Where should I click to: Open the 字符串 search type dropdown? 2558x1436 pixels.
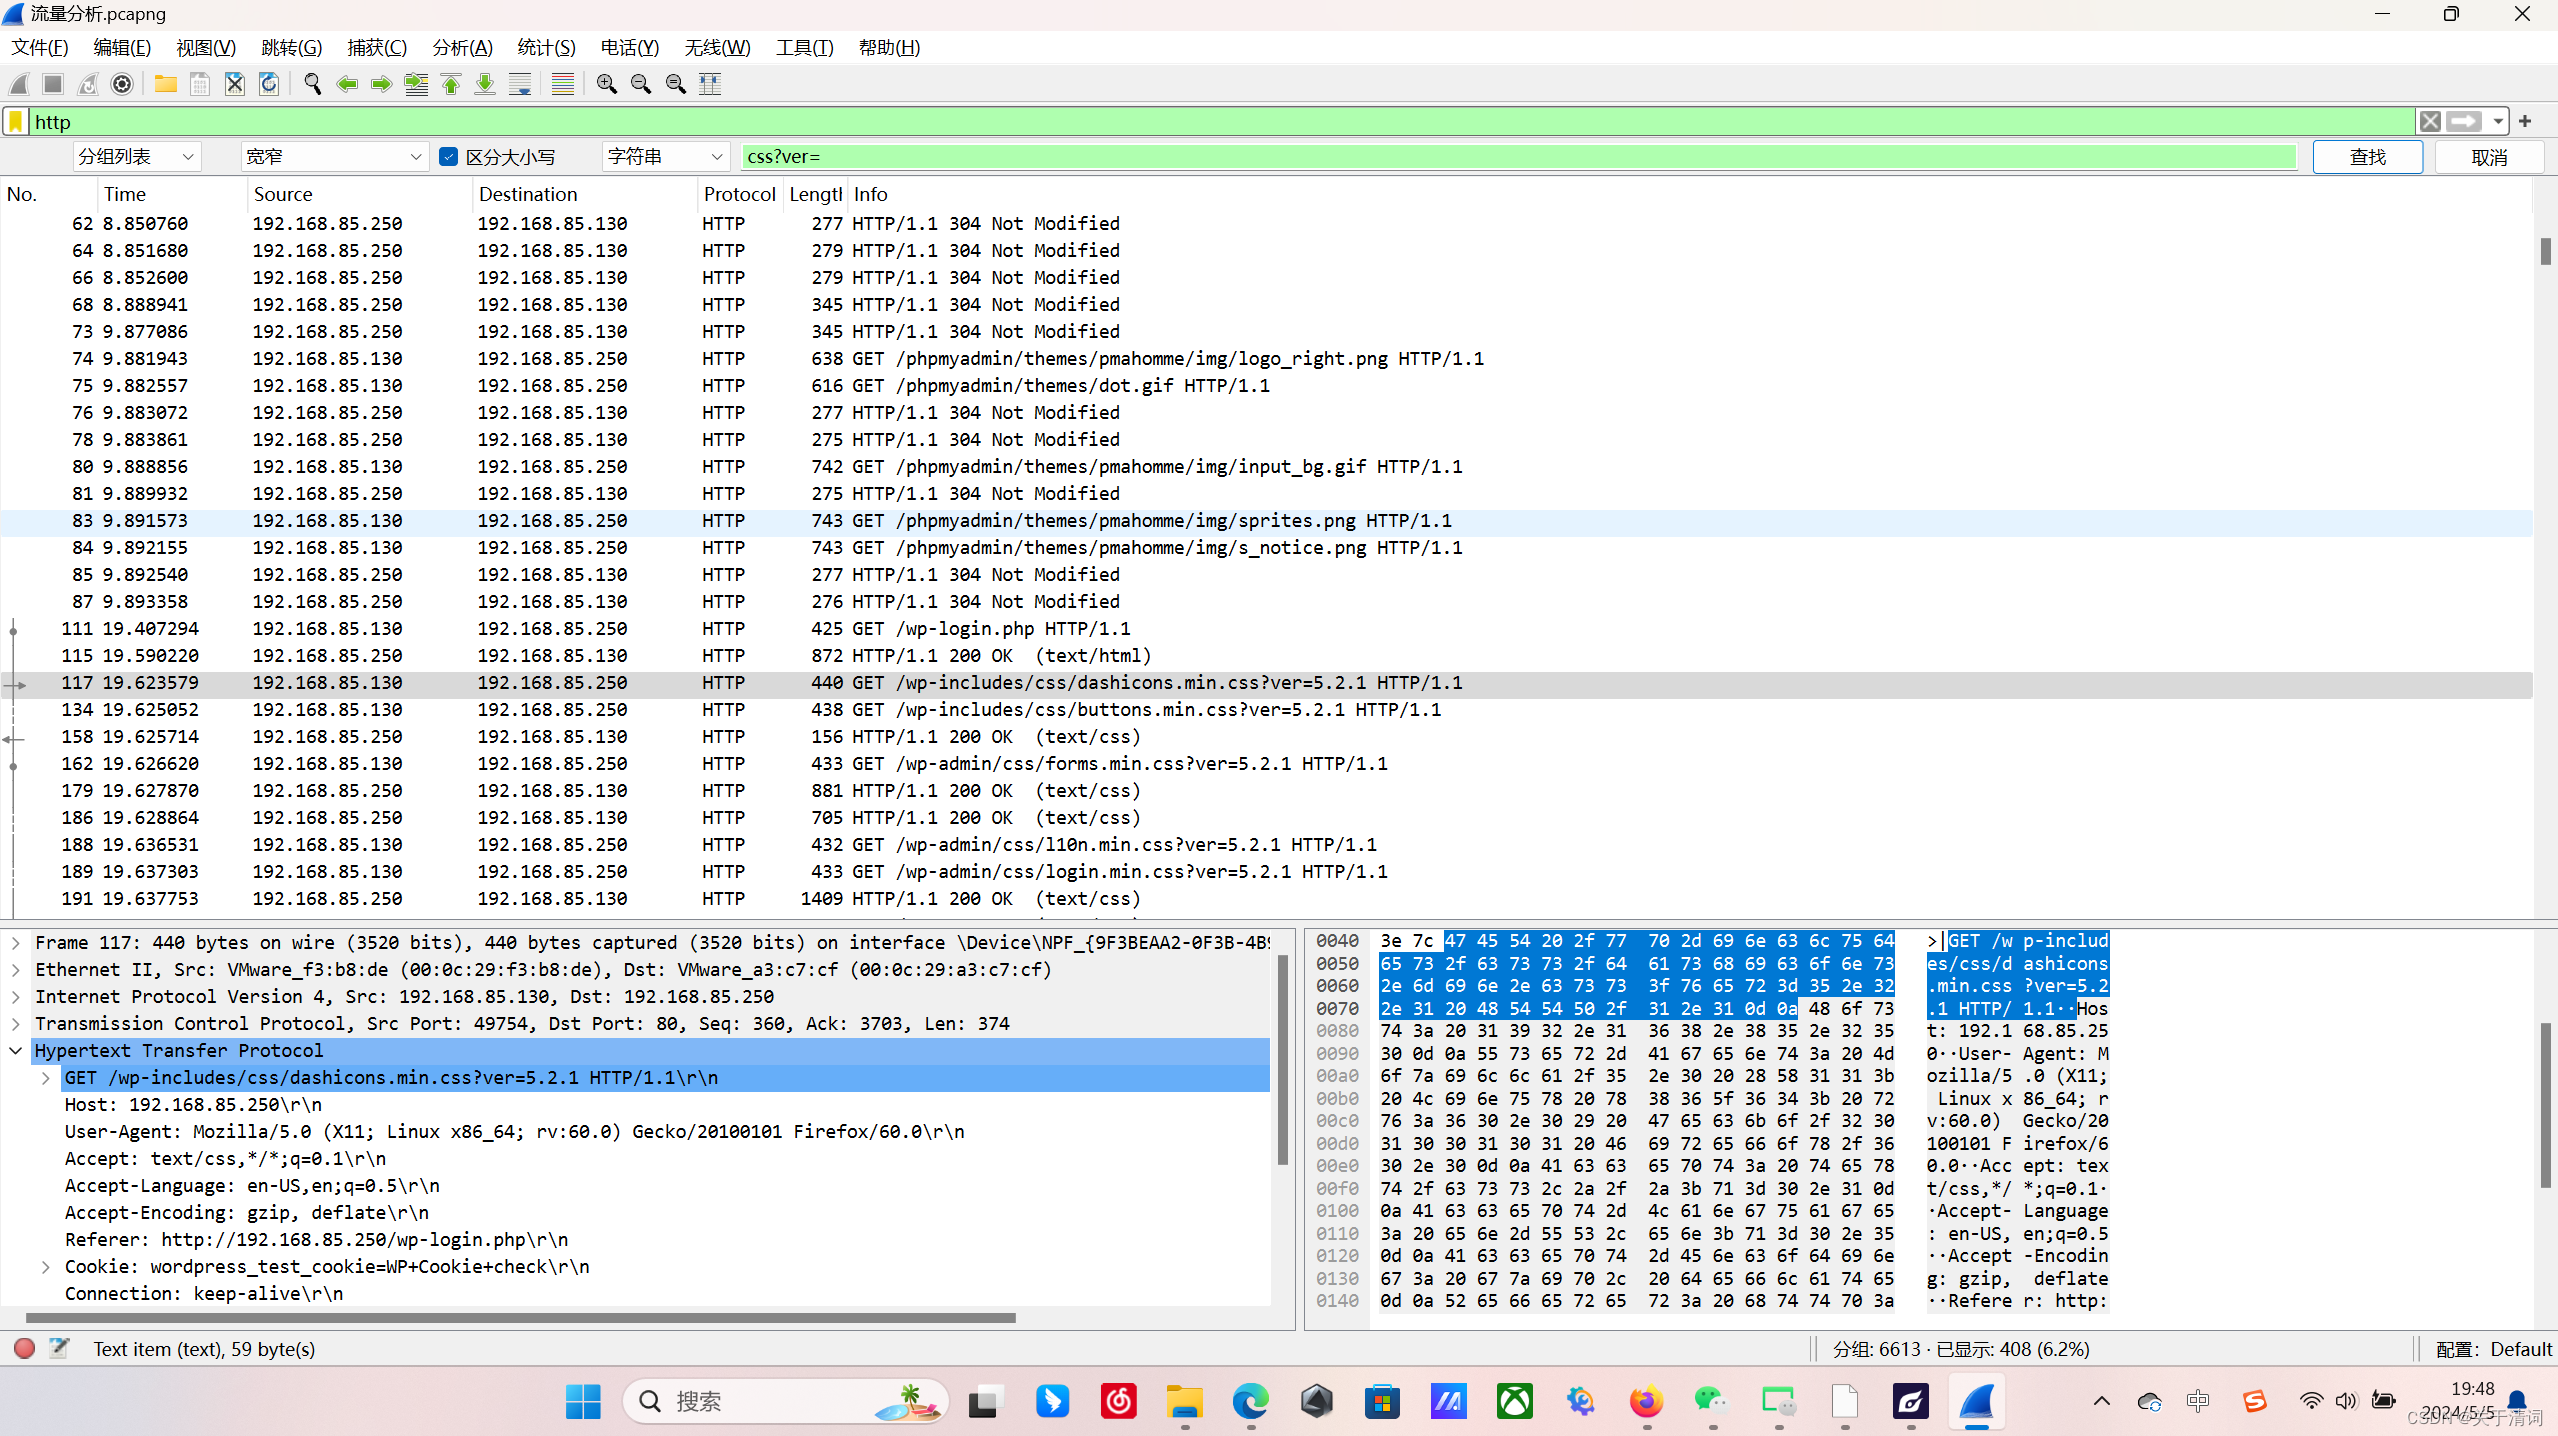pyautogui.click(x=664, y=157)
